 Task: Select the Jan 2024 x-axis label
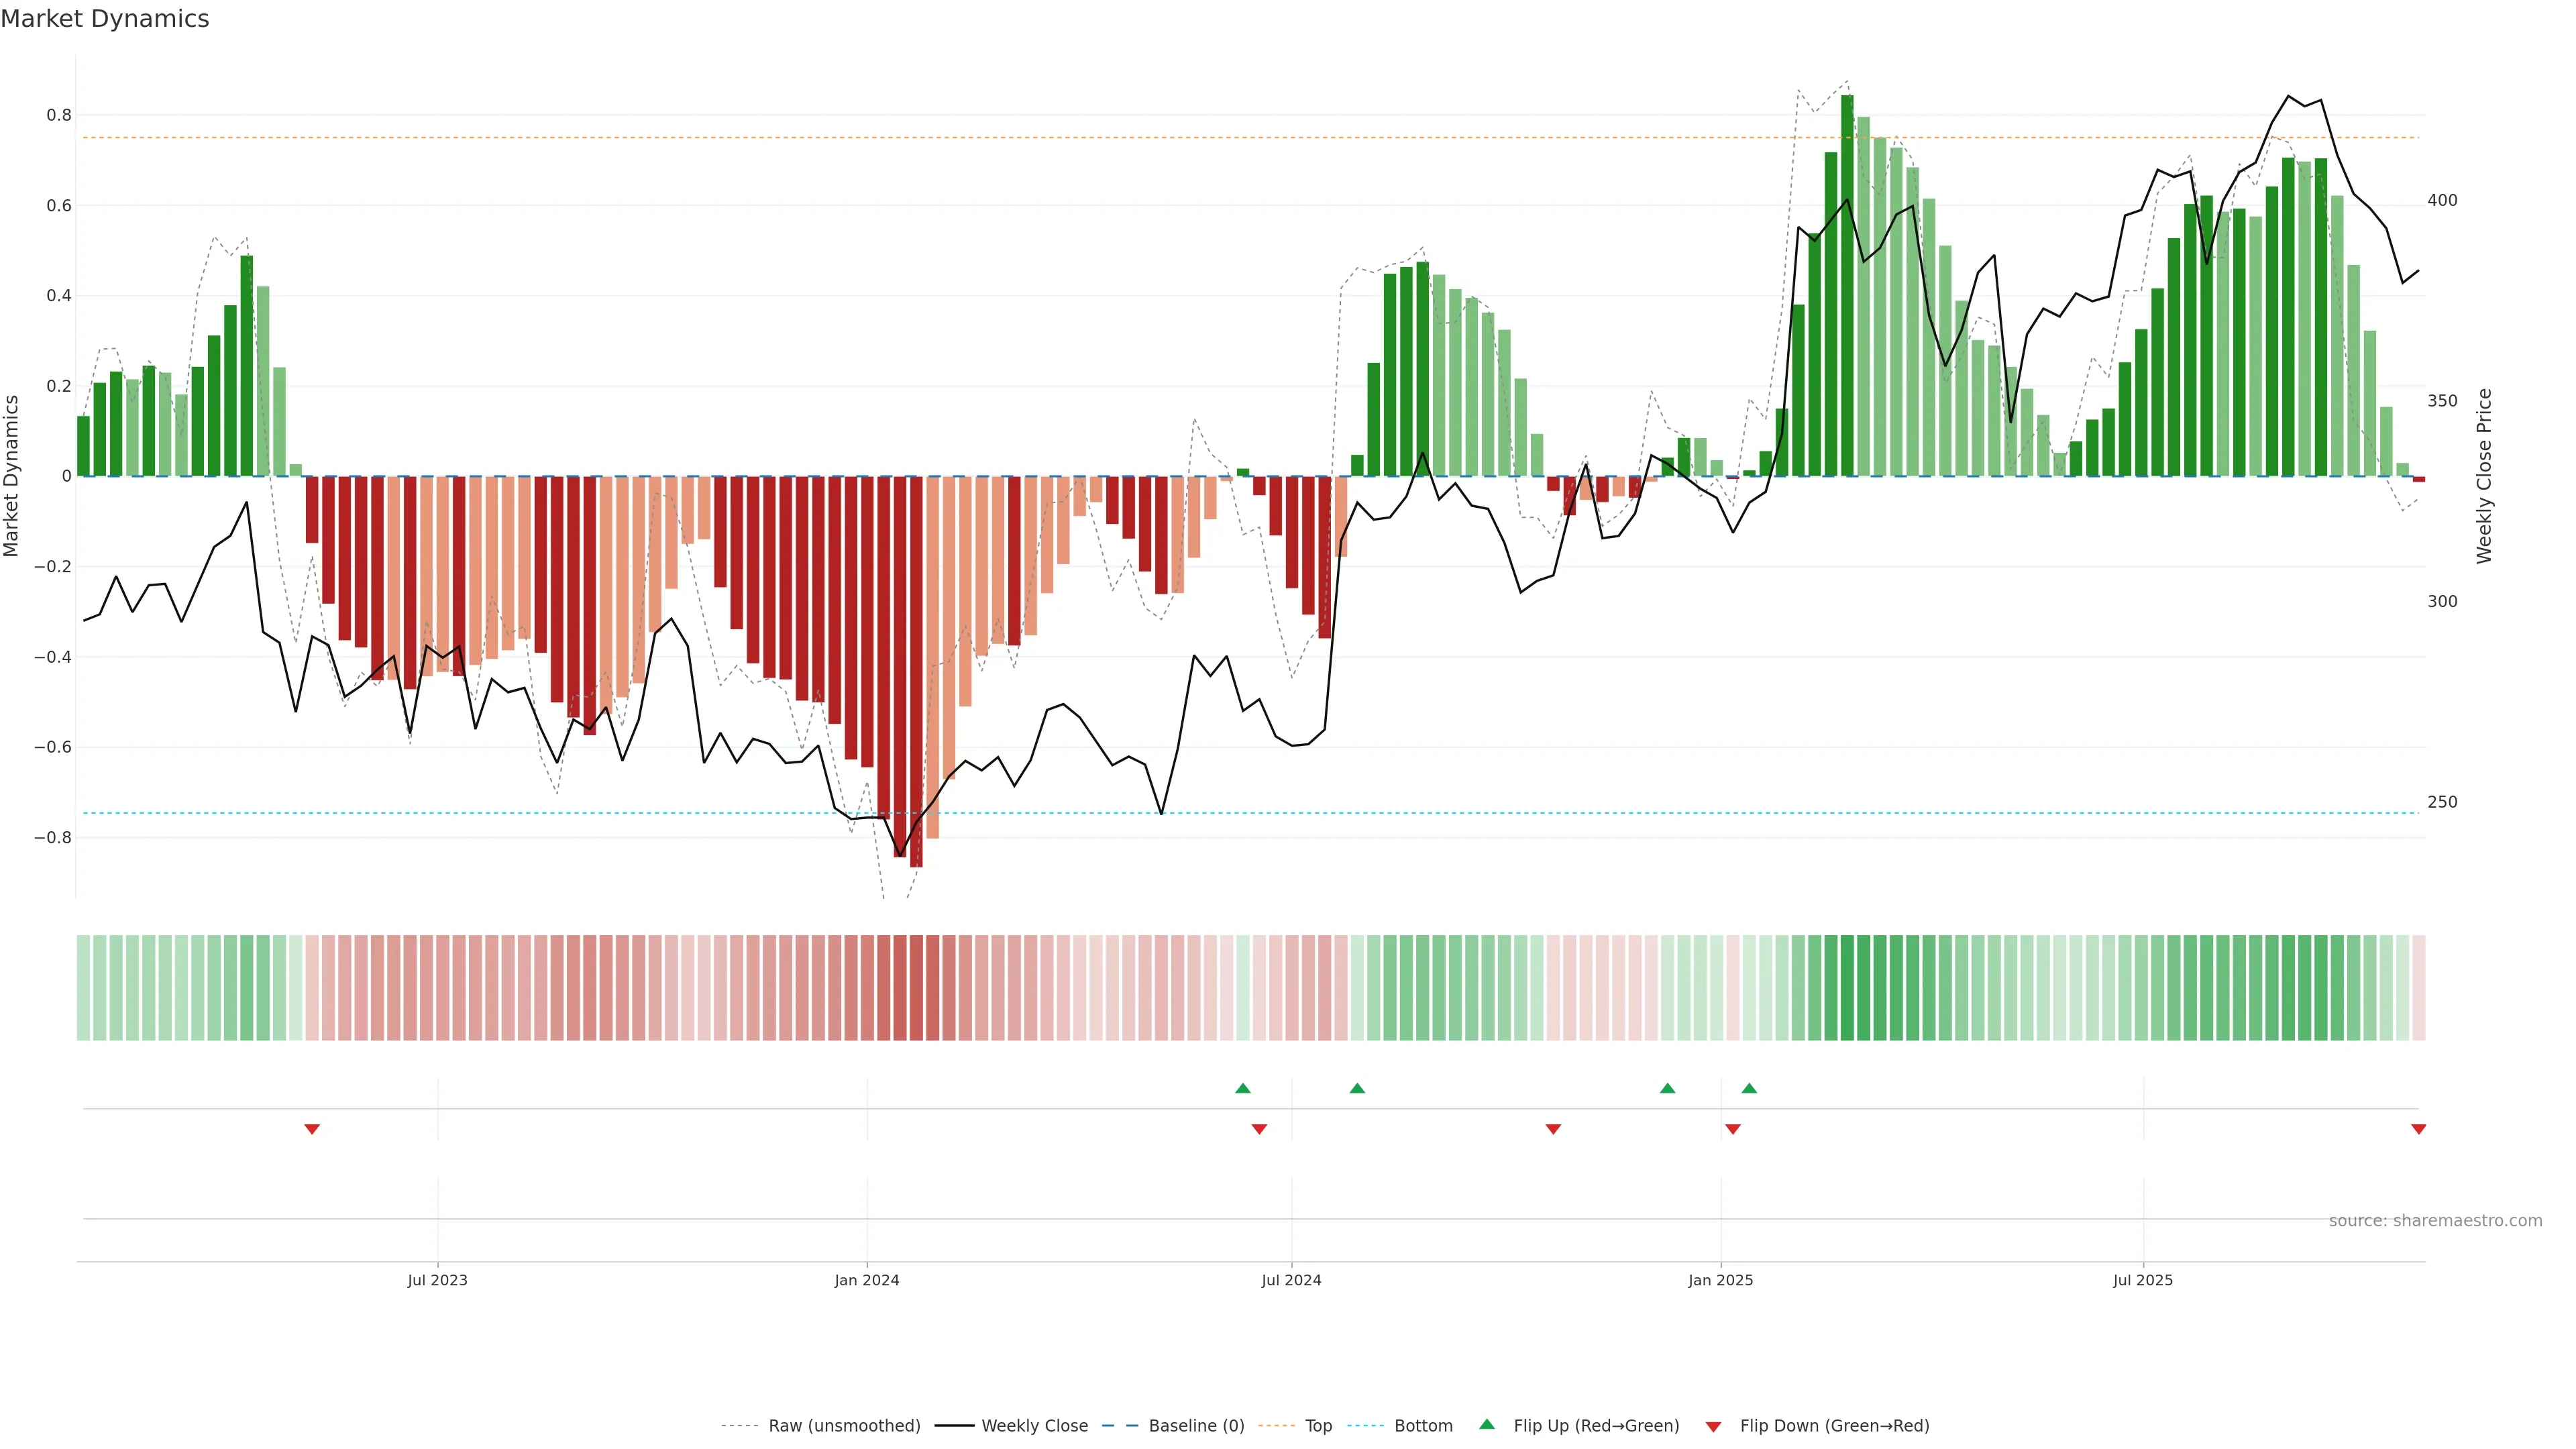pyautogui.click(x=867, y=1280)
